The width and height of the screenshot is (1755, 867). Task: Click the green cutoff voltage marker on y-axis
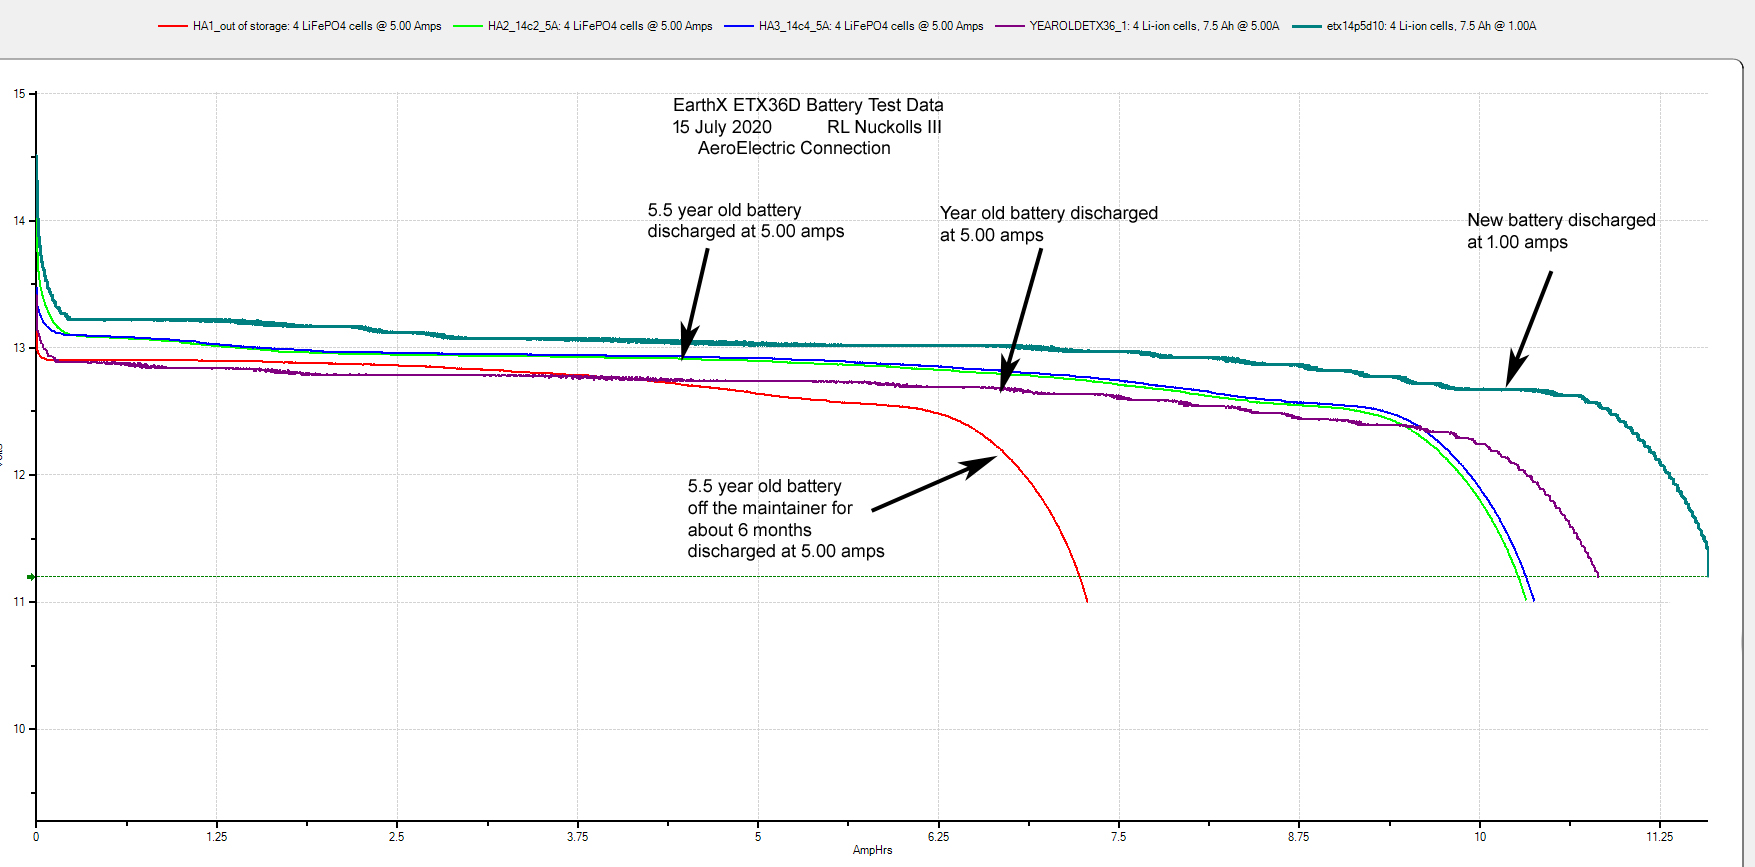[x=31, y=577]
